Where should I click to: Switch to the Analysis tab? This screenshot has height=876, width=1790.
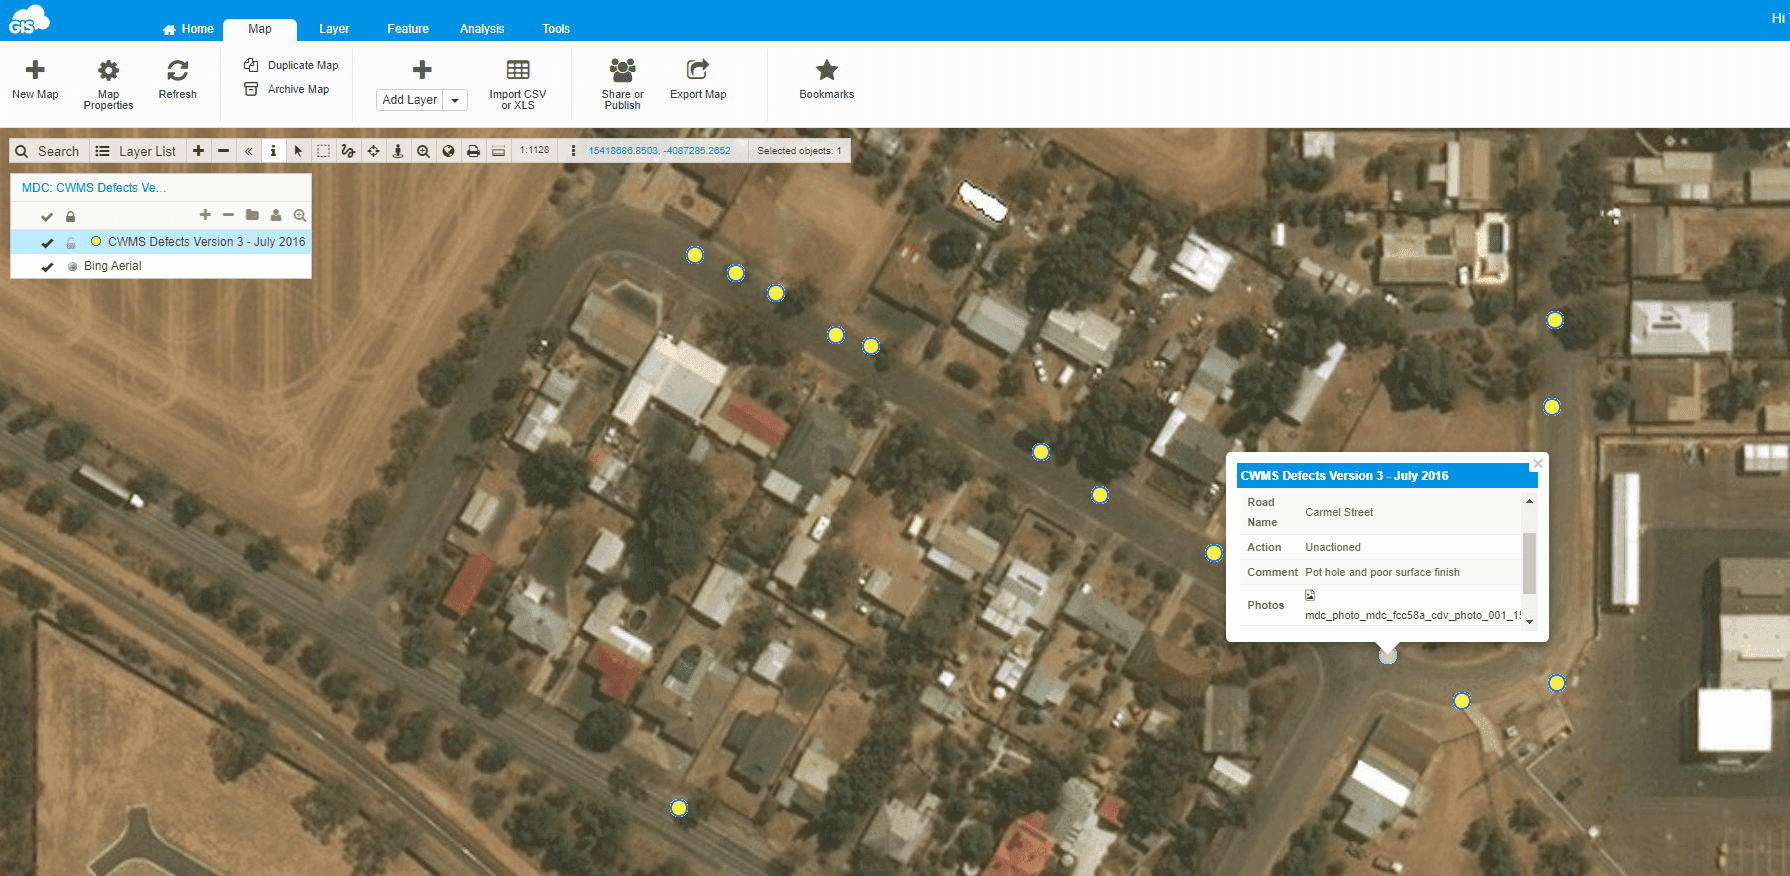(x=481, y=29)
